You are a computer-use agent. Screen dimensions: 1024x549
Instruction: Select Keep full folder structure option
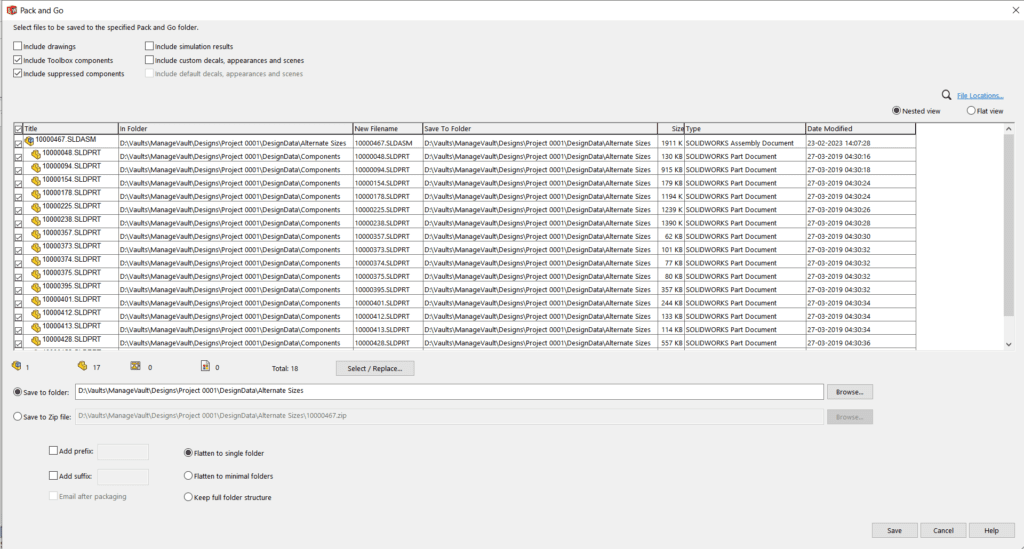[188, 497]
